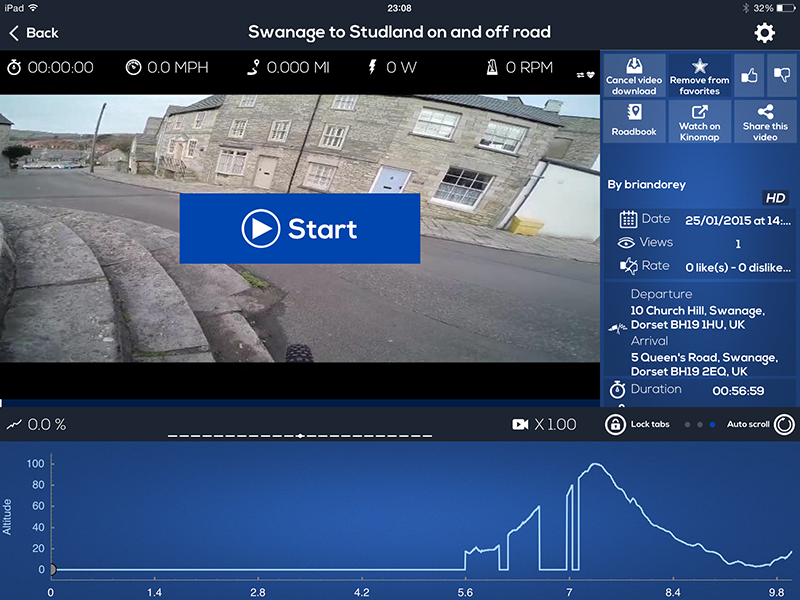Share this video
The width and height of the screenshot is (800, 600).
click(x=765, y=122)
